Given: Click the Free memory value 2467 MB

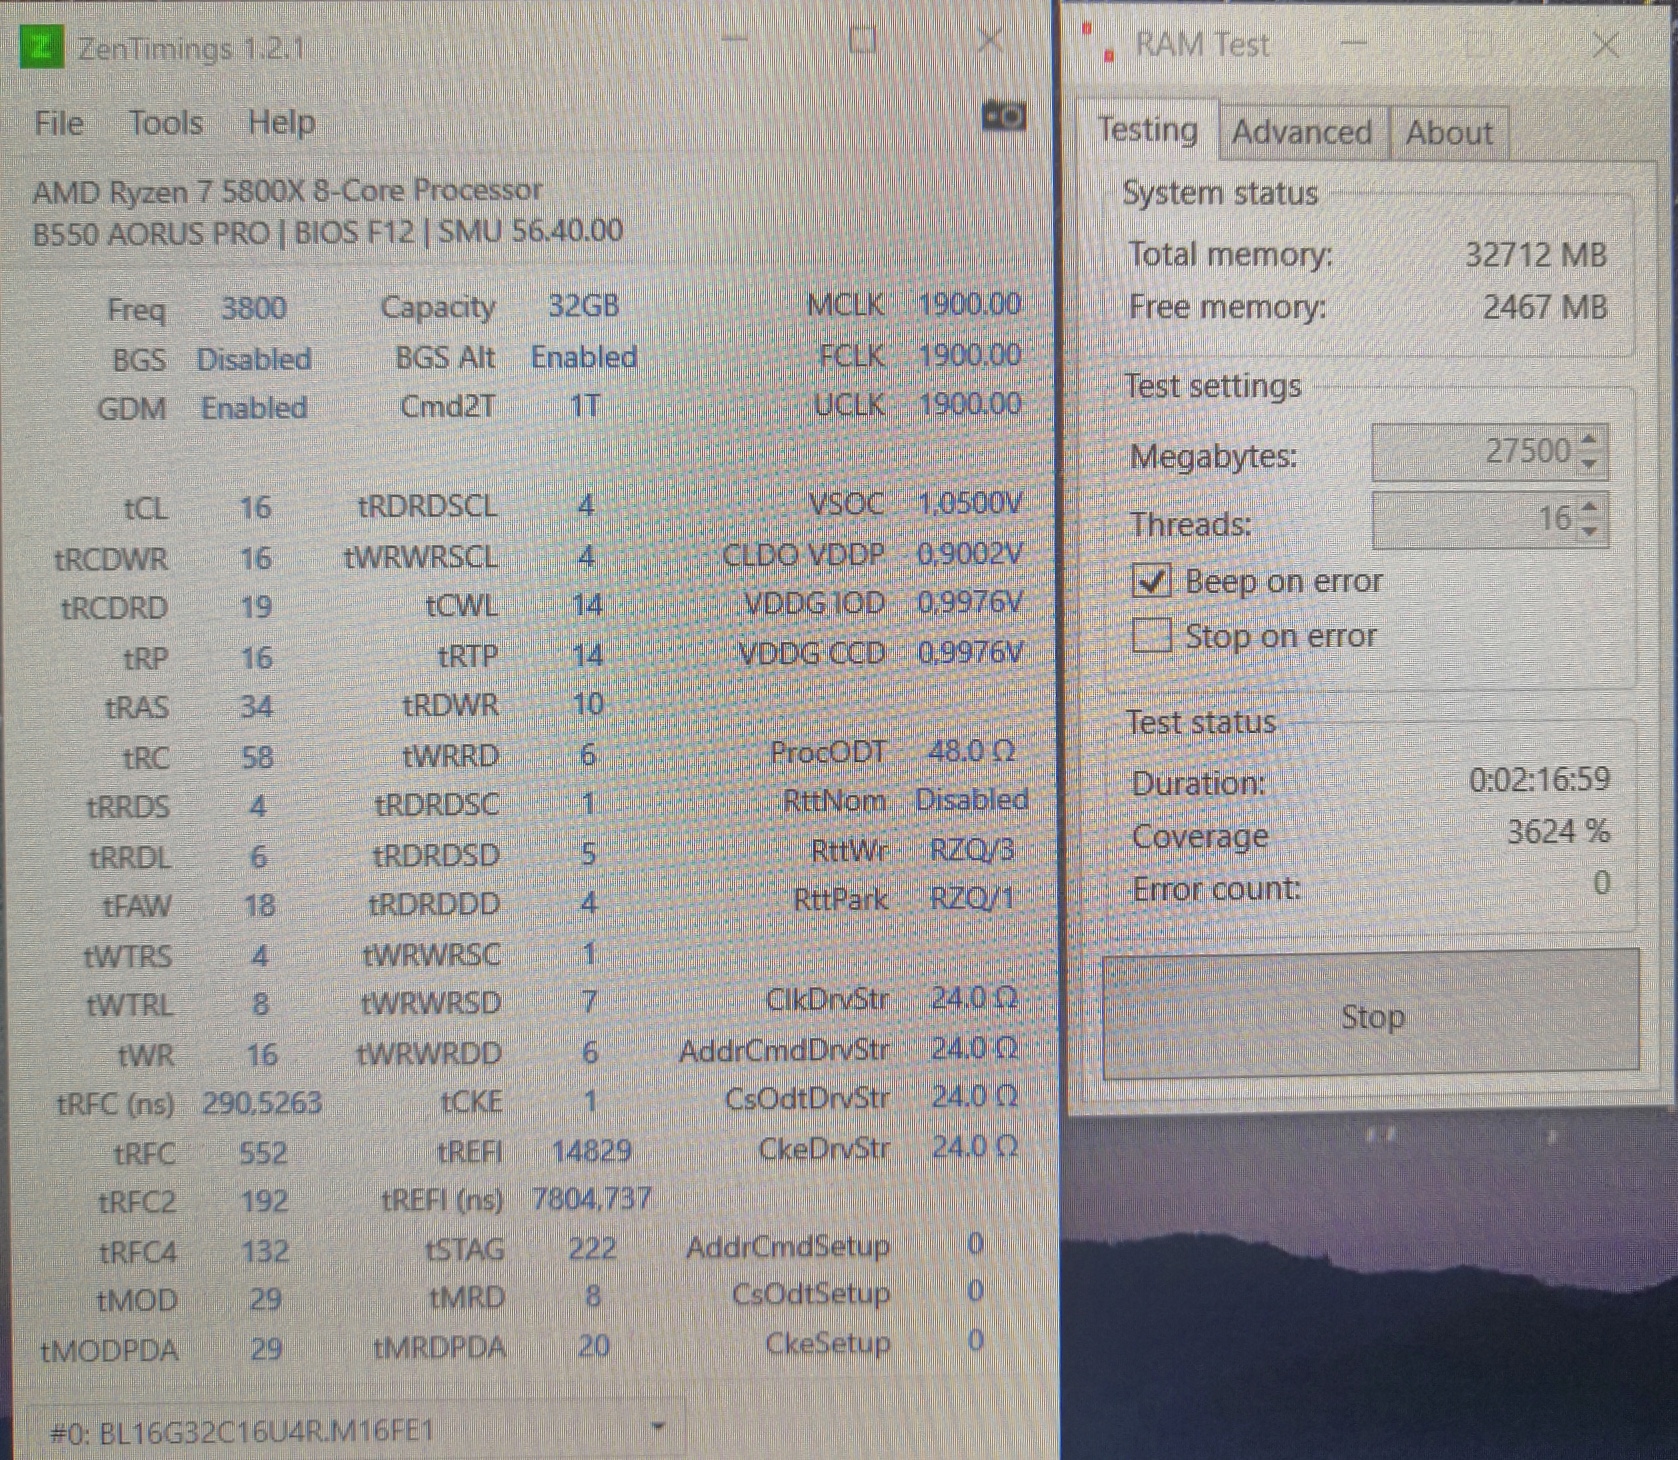Looking at the screenshot, I should click(1545, 307).
